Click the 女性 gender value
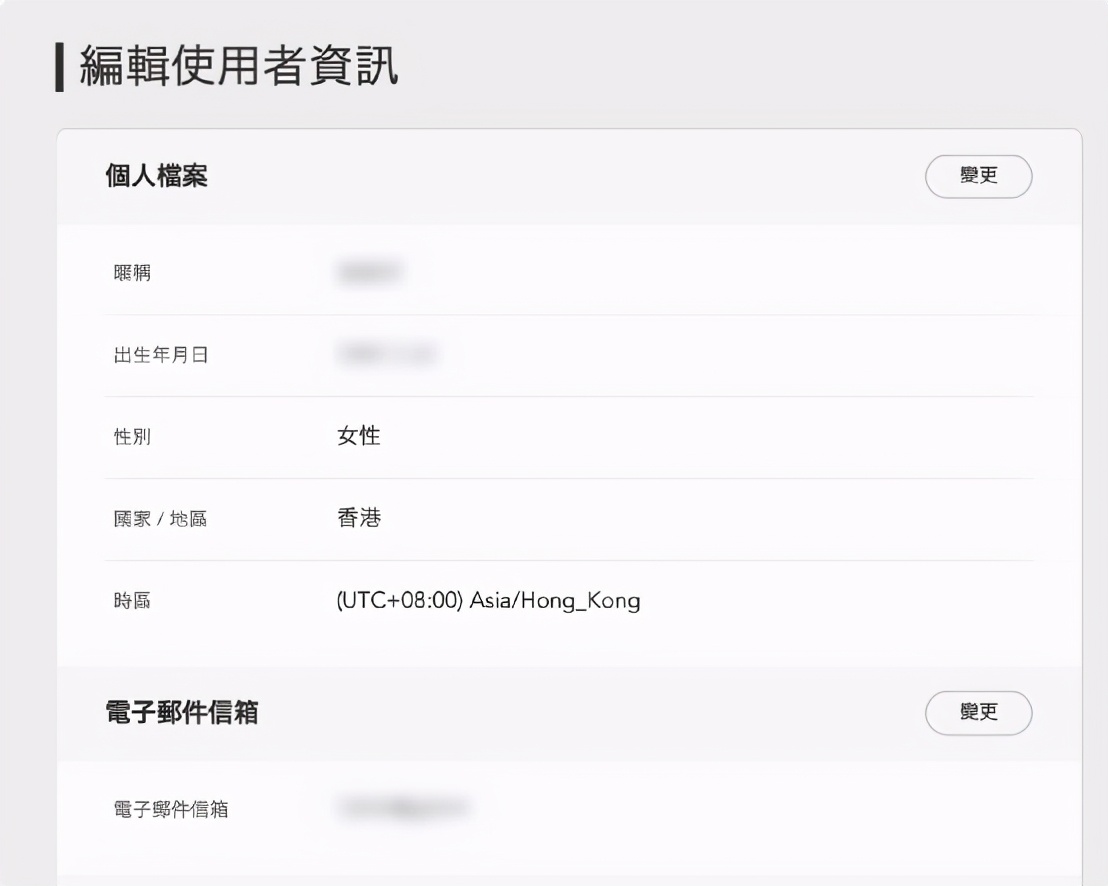This screenshot has width=1108, height=886. click(x=358, y=436)
